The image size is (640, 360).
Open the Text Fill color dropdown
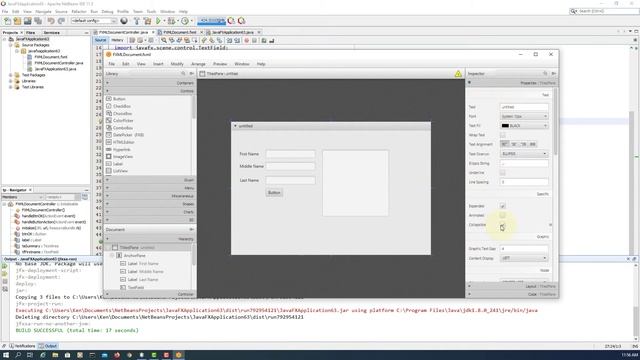point(524,126)
